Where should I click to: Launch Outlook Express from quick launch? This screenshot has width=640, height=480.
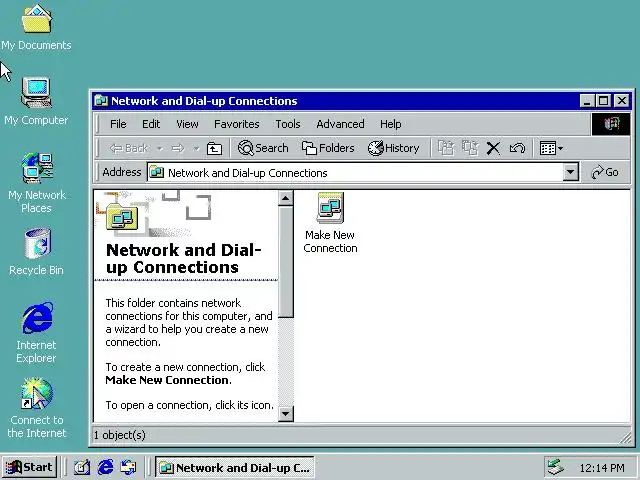[129, 467]
